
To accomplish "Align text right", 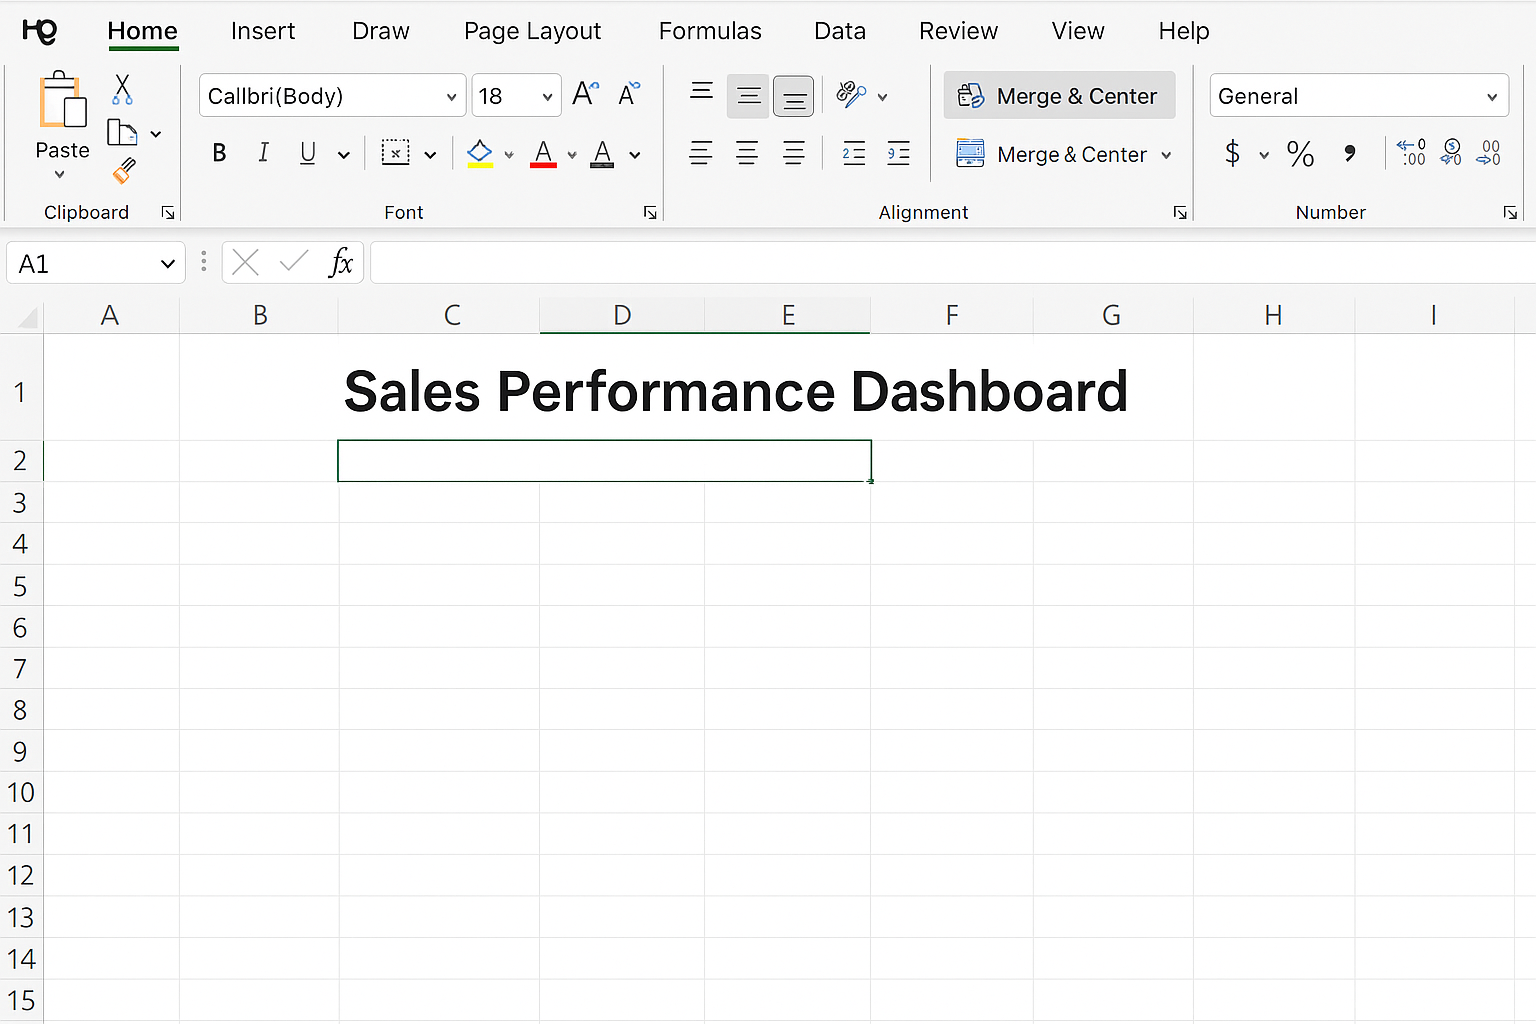I will click(x=794, y=153).
